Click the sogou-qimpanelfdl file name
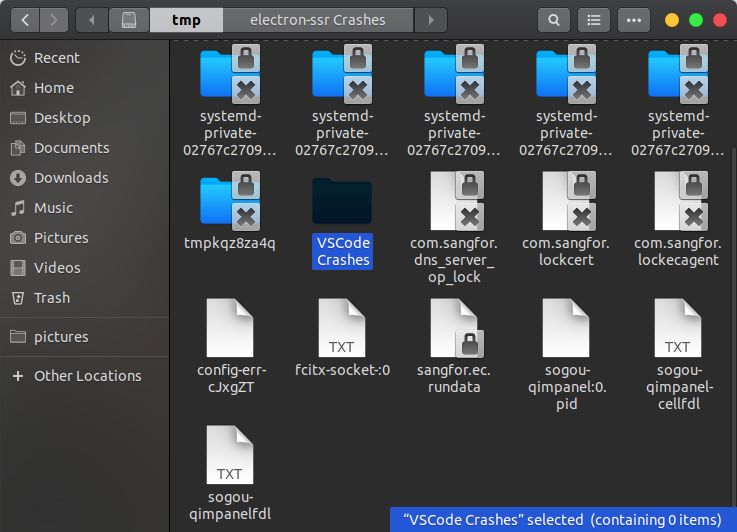 pos(230,505)
